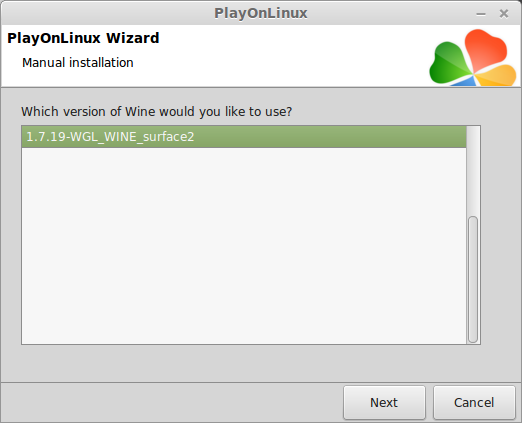Screen dimensions: 522x423
Task: Click the red leaf of the logo
Action: click(x=486, y=49)
